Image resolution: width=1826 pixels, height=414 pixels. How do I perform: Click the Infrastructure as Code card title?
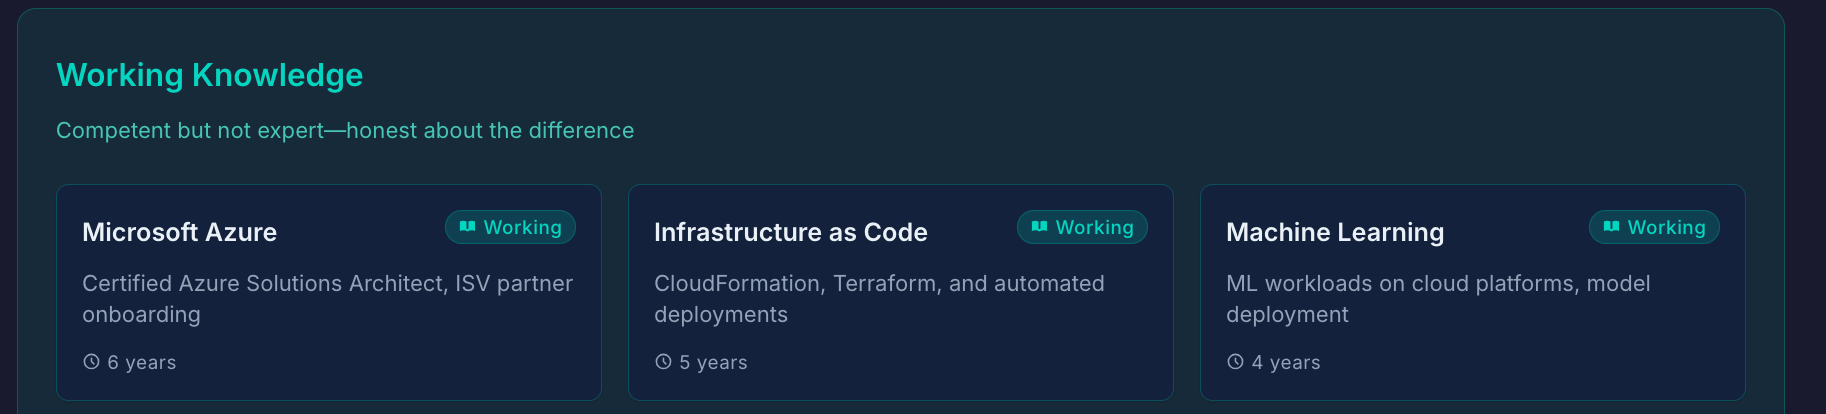pos(790,232)
